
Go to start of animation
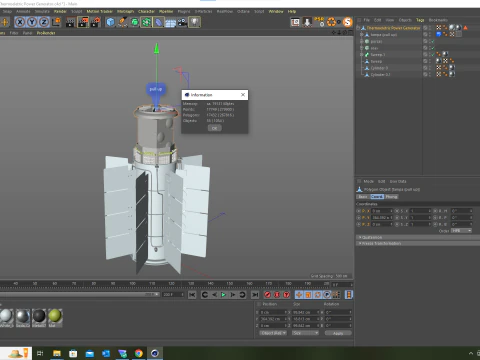[x=192, y=295]
